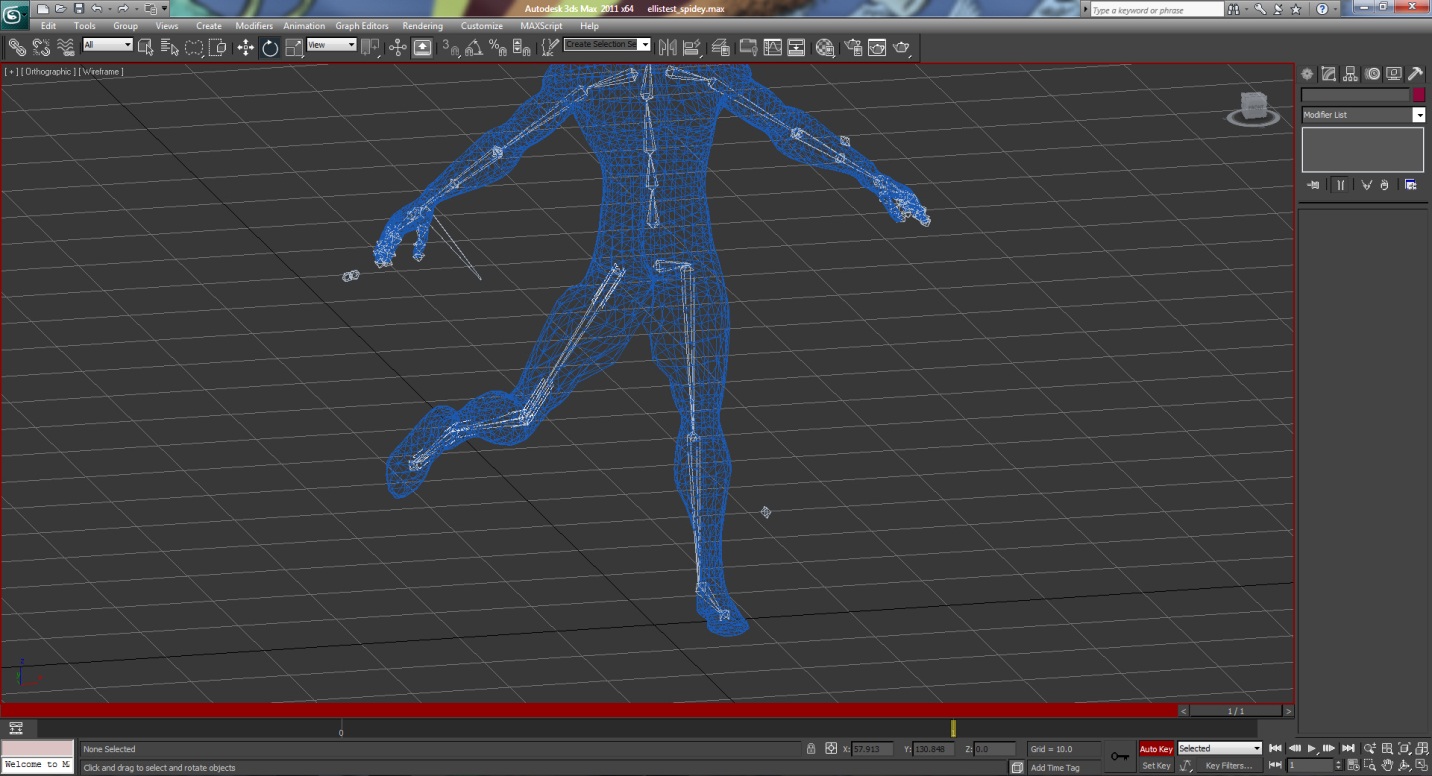Click the Align tool icon
This screenshot has width=1432, height=776.
point(692,47)
